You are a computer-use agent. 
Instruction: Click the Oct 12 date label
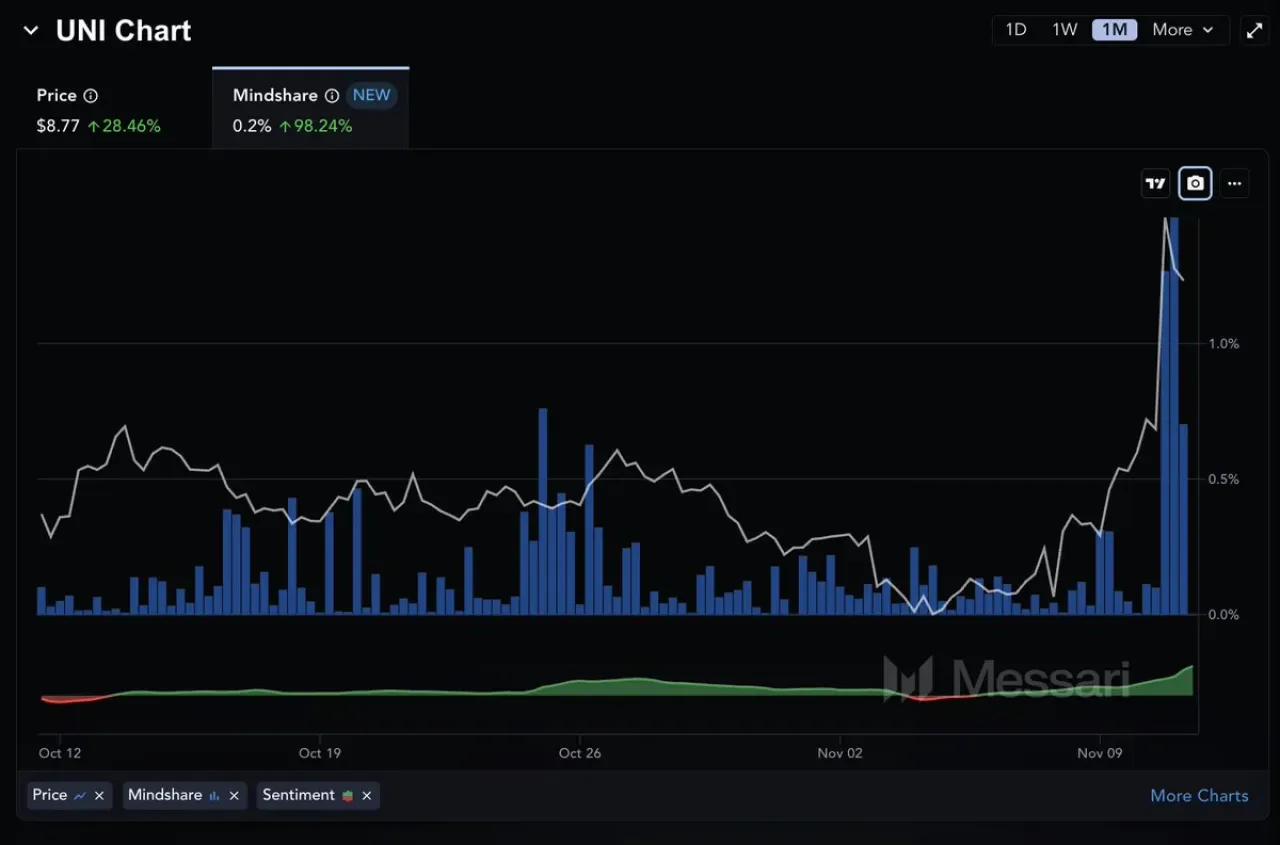click(x=60, y=753)
